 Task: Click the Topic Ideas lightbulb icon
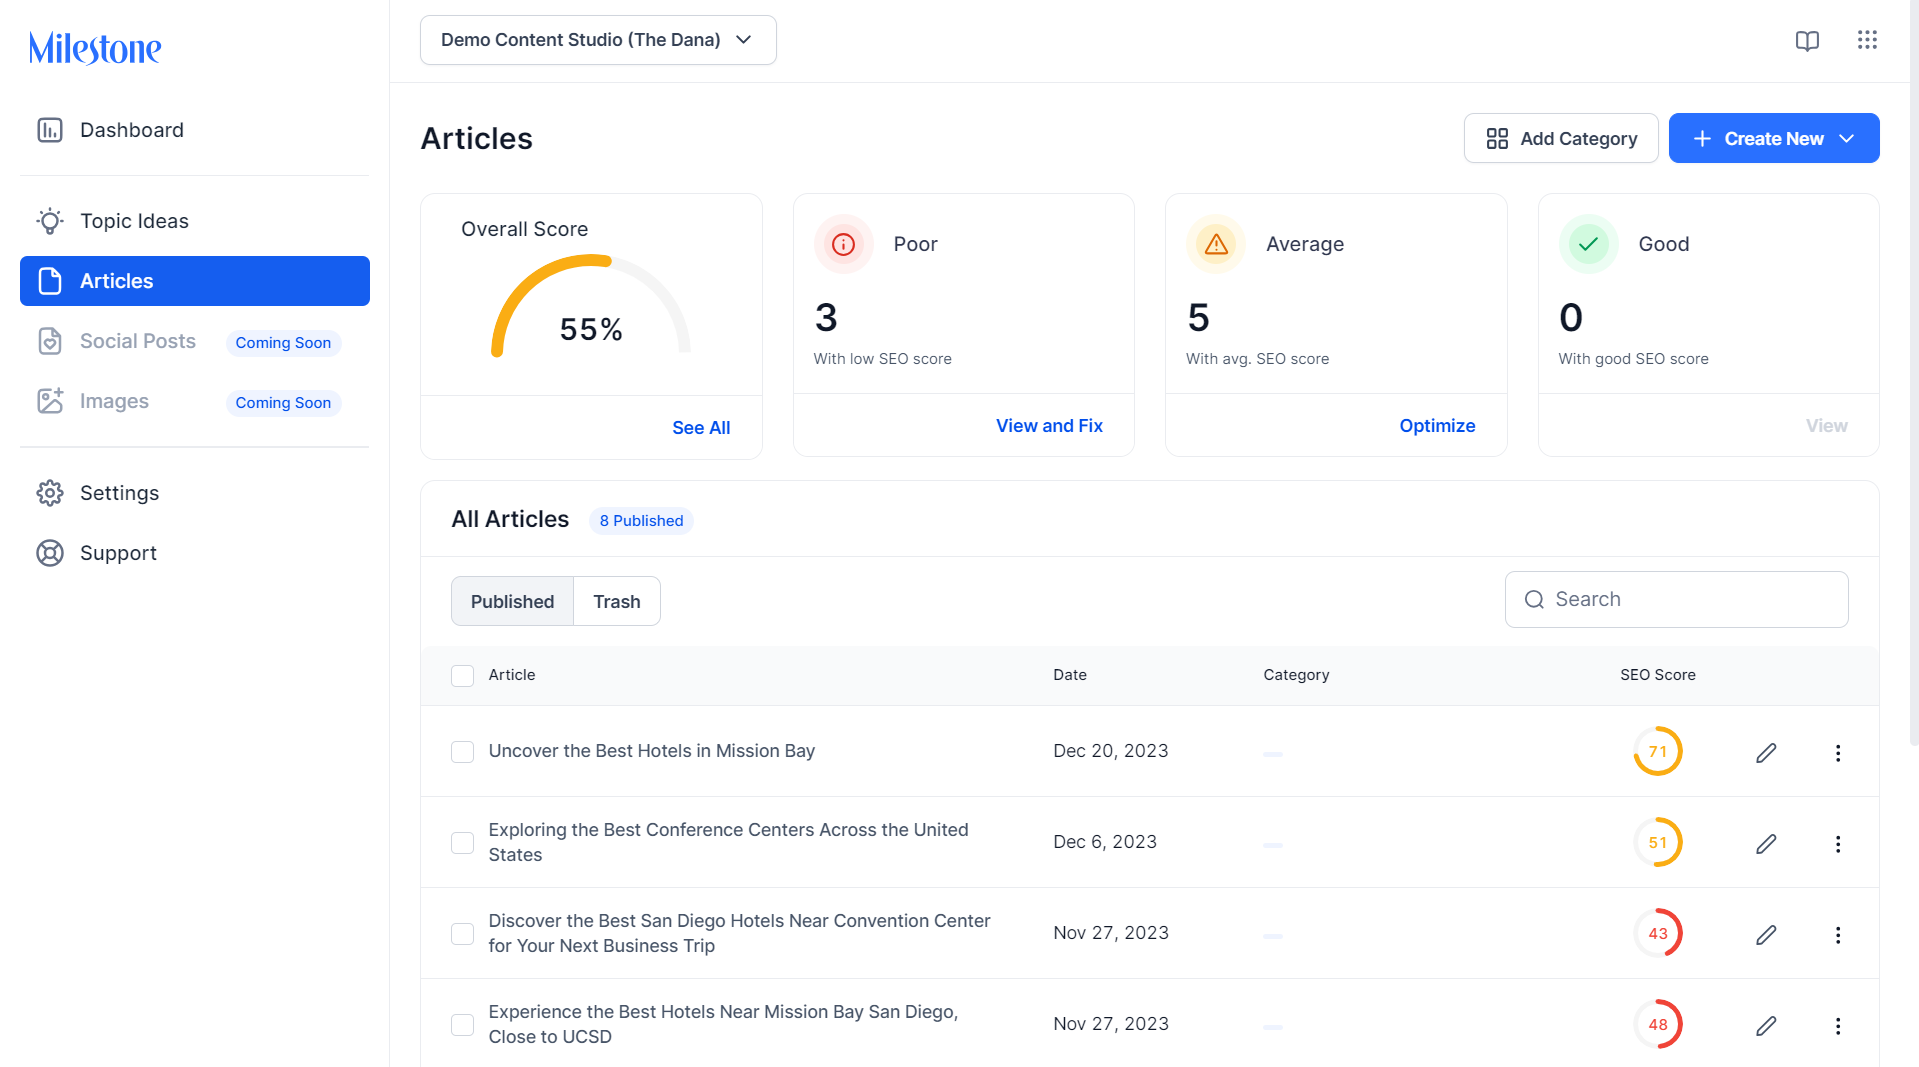click(x=50, y=221)
